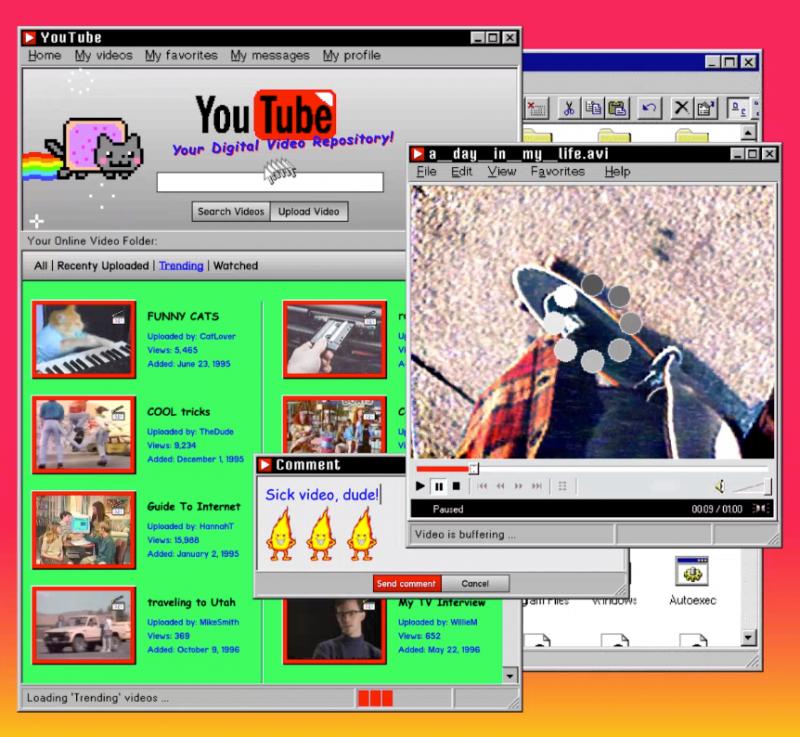Viewport: 800px width, 737px height.
Task: Mute using the speaker icon in the player
Action: [720, 487]
